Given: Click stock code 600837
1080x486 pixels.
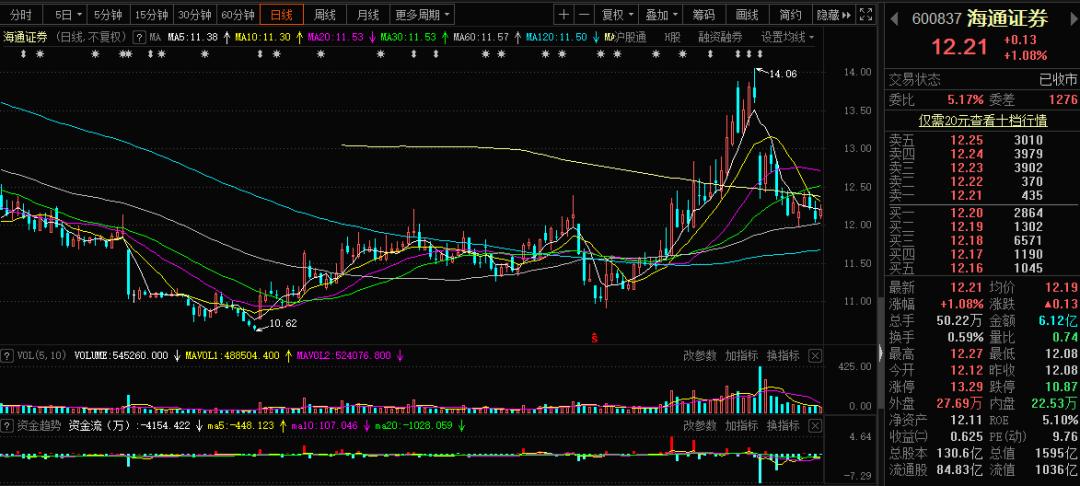Looking at the screenshot, I should pyautogui.click(x=937, y=19).
